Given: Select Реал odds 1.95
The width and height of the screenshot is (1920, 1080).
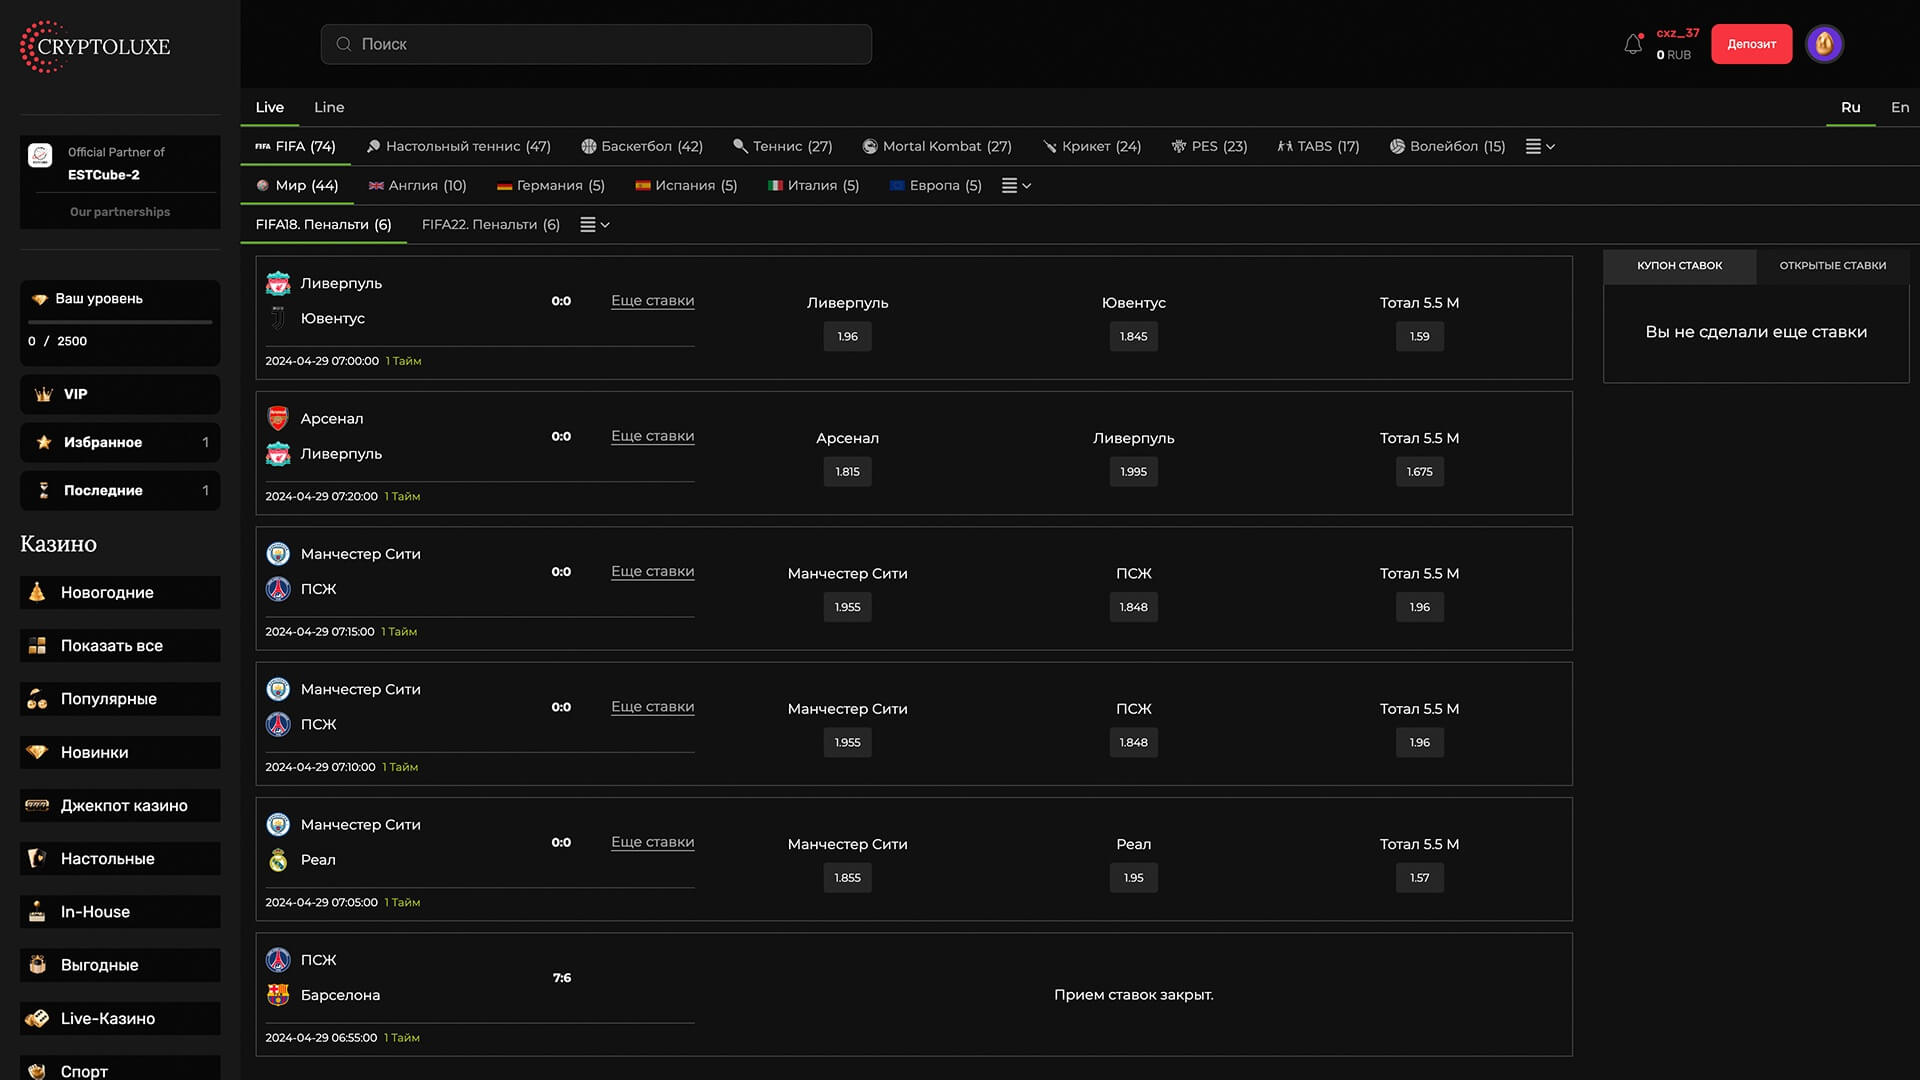Looking at the screenshot, I should pyautogui.click(x=1134, y=878).
